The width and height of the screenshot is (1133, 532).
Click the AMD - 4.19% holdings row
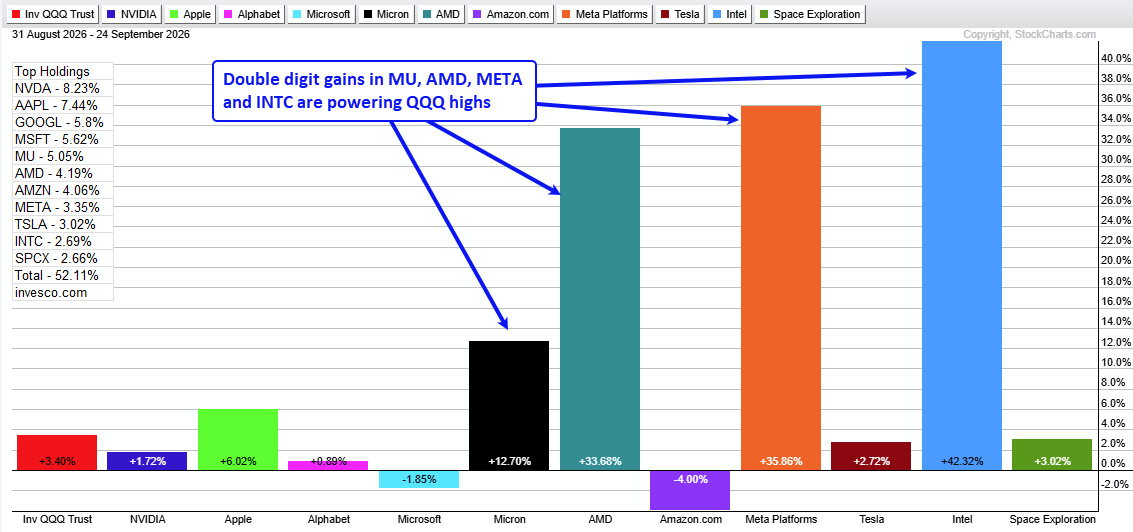click(x=63, y=173)
